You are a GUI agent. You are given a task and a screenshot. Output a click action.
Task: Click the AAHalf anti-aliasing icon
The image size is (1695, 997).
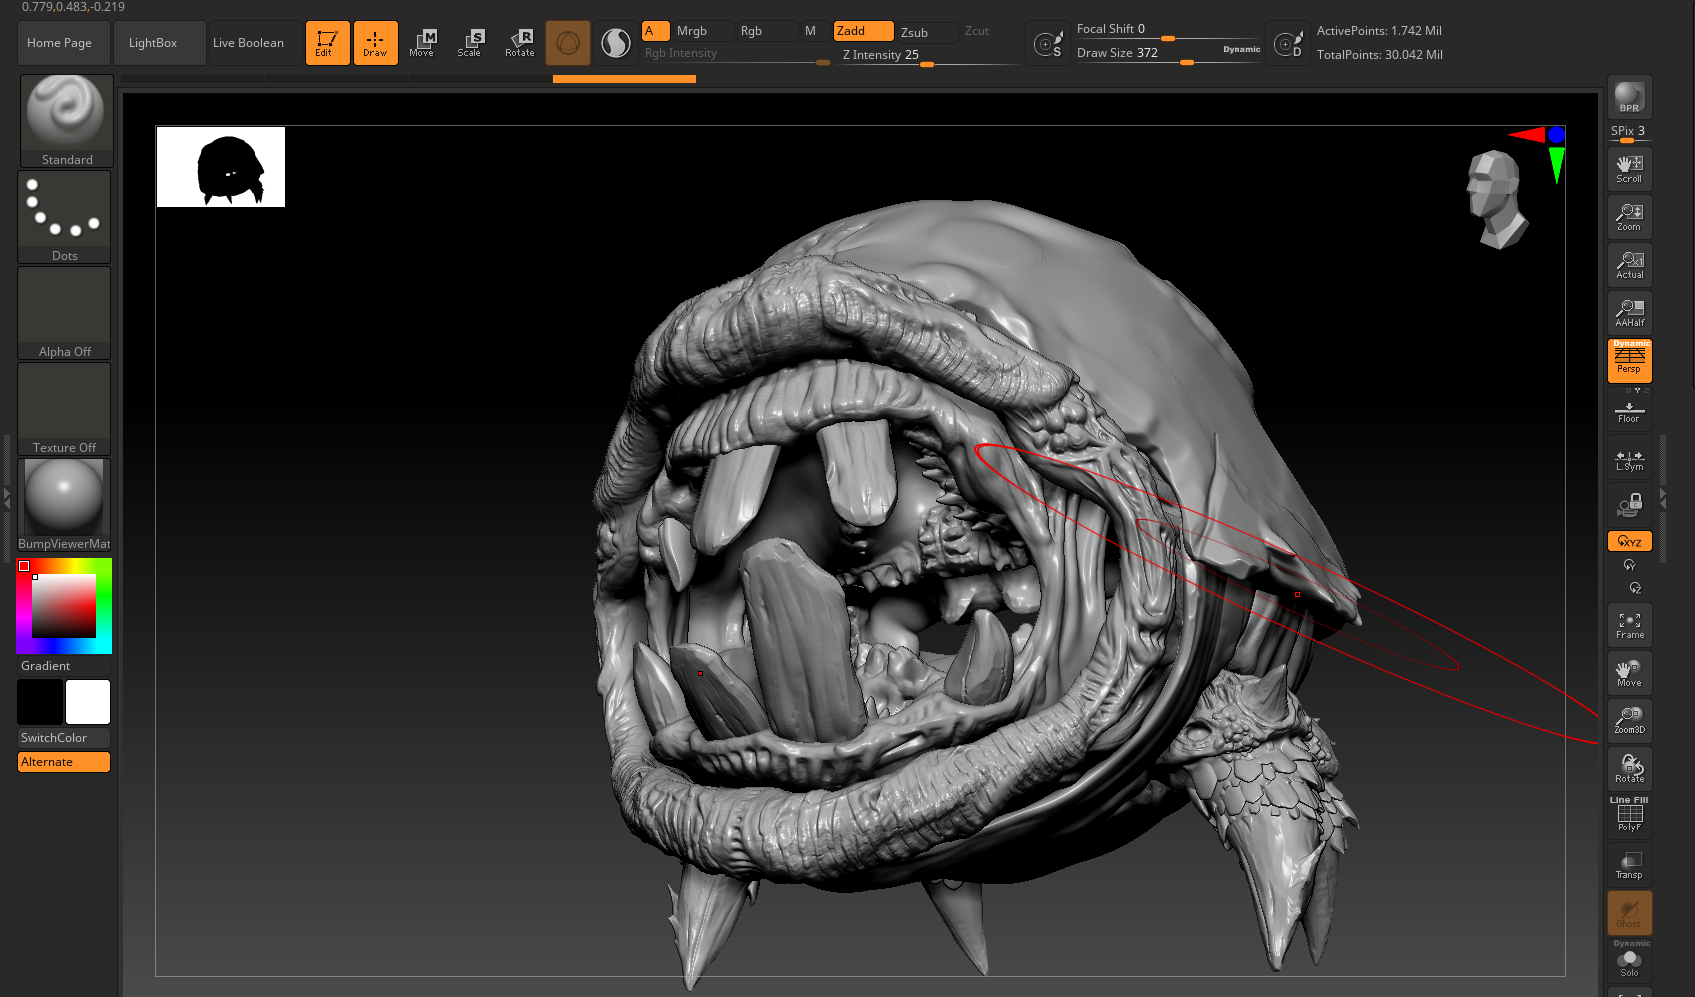[1629, 313]
